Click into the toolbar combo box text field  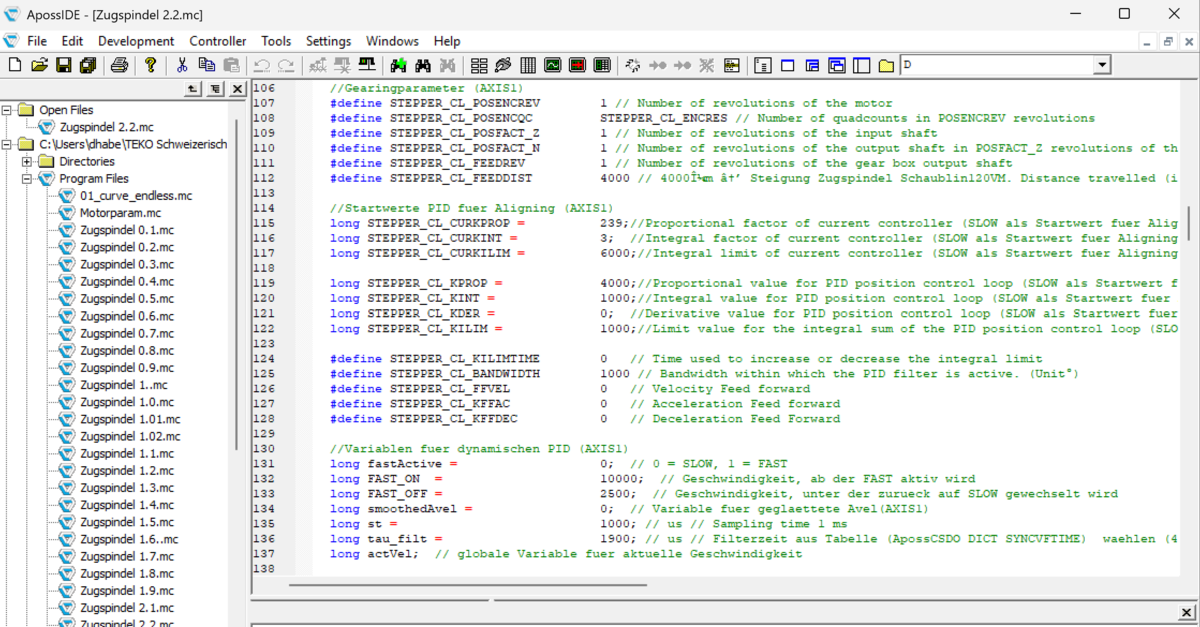click(995, 66)
